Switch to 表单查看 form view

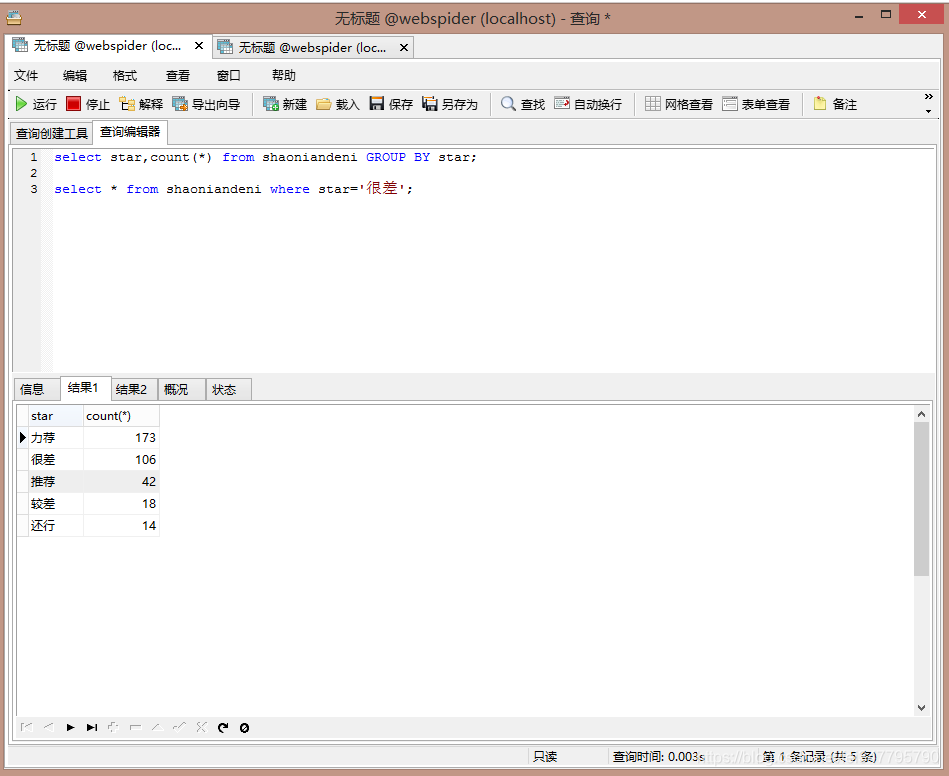pyautogui.click(x=756, y=104)
